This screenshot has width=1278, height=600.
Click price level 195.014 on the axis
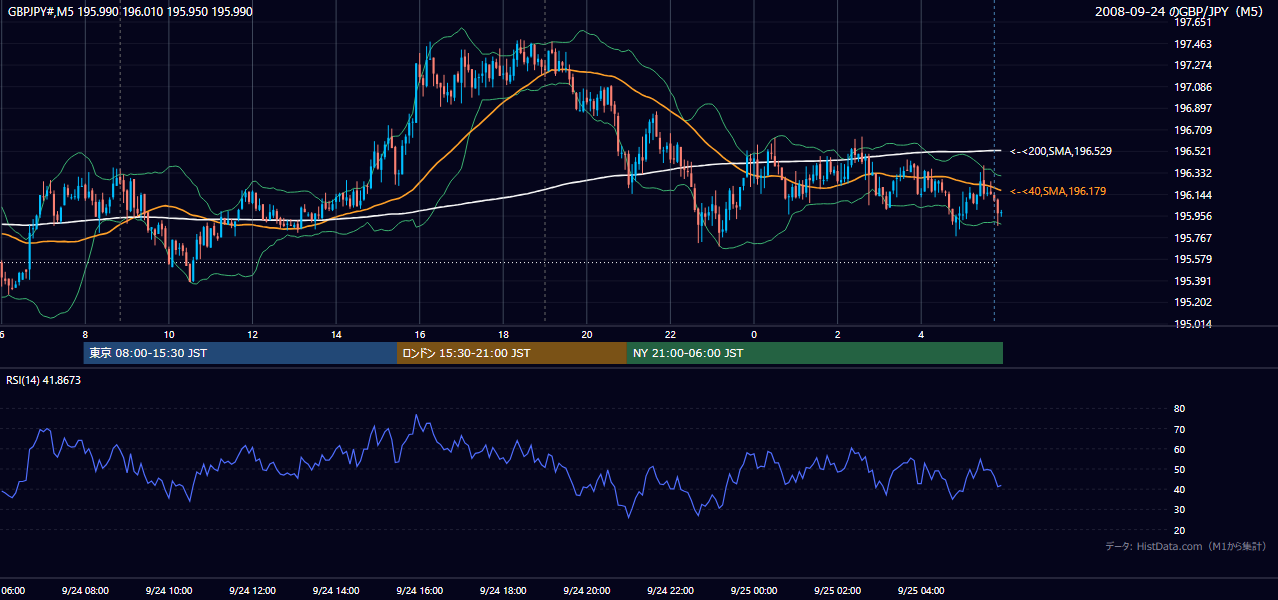click(1193, 324)
